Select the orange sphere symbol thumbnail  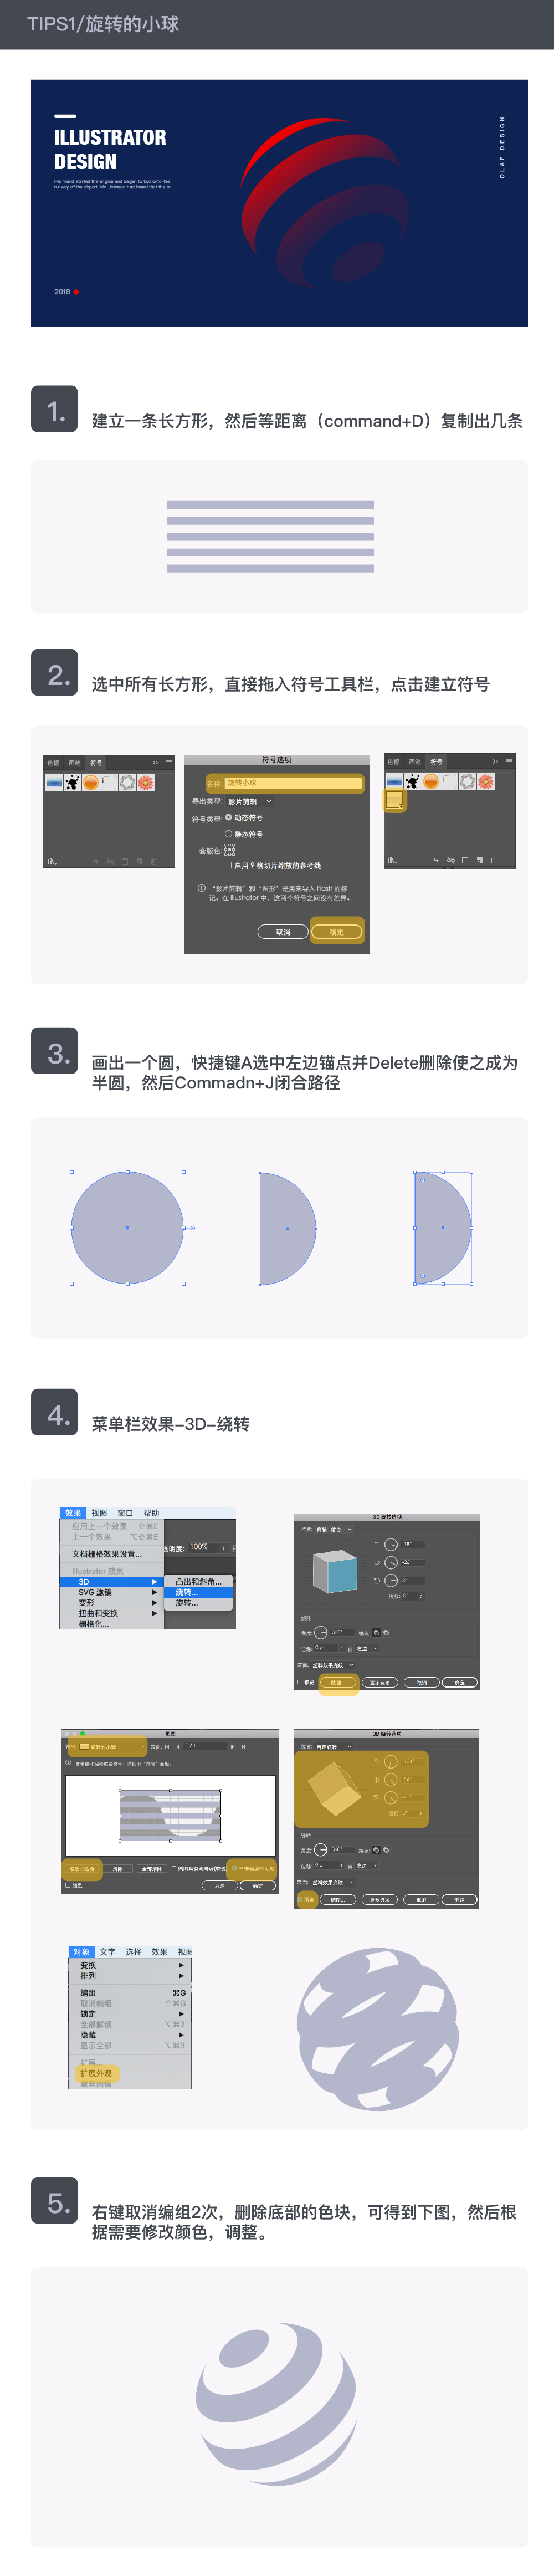click(x=91, y=782)
